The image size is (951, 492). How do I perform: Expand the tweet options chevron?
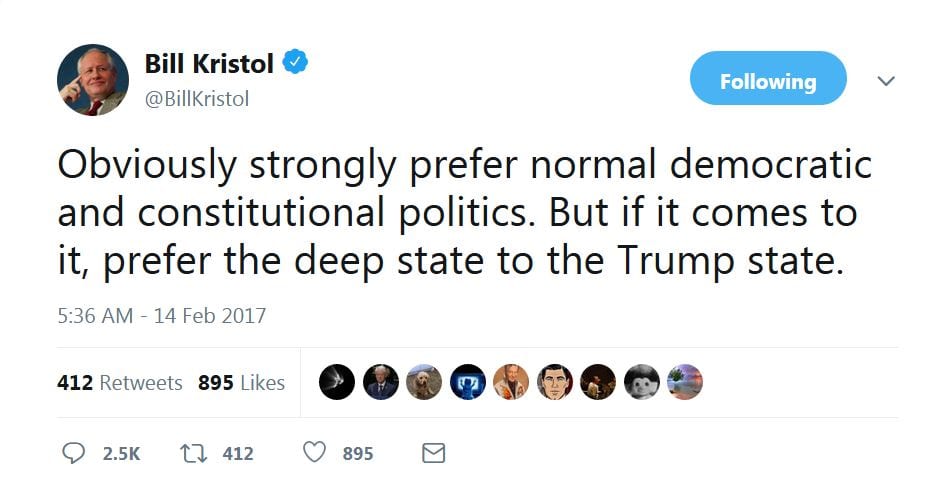click(x=885, y=80)
